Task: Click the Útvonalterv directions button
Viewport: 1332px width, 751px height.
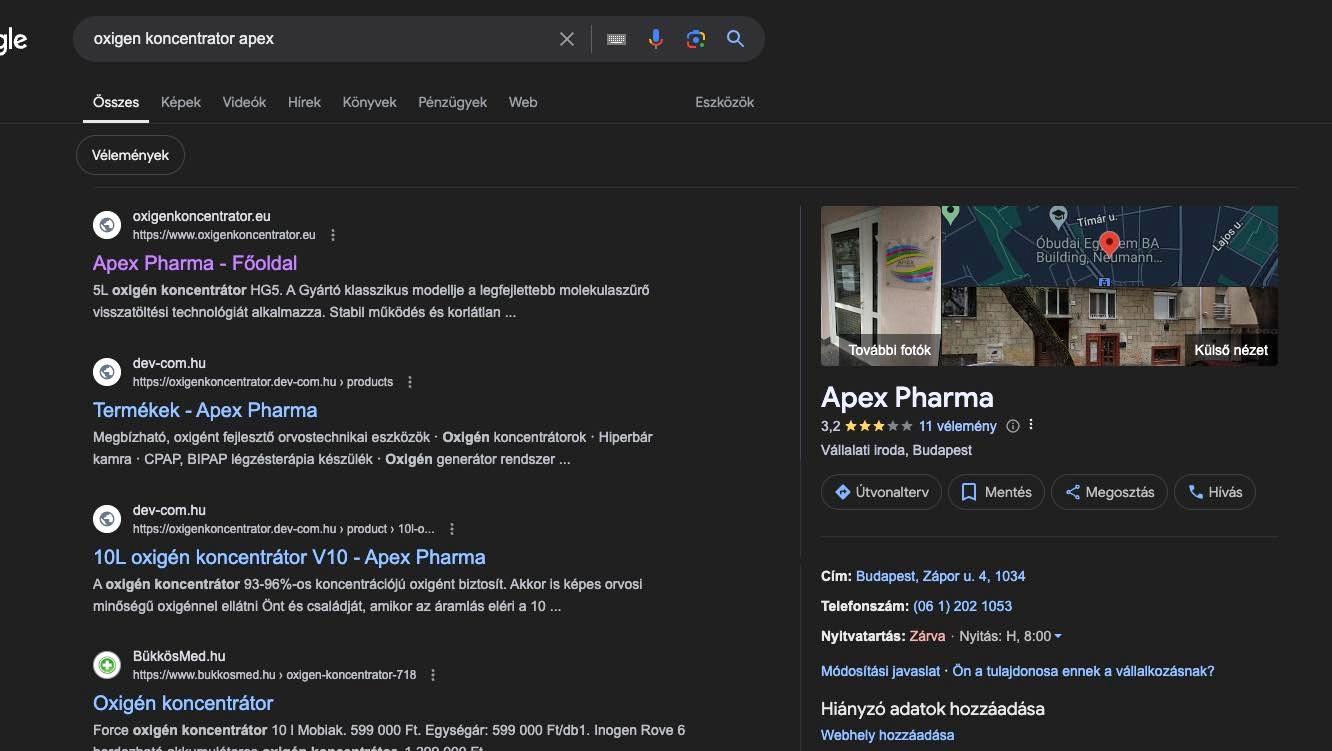Action: click(881, 492)
